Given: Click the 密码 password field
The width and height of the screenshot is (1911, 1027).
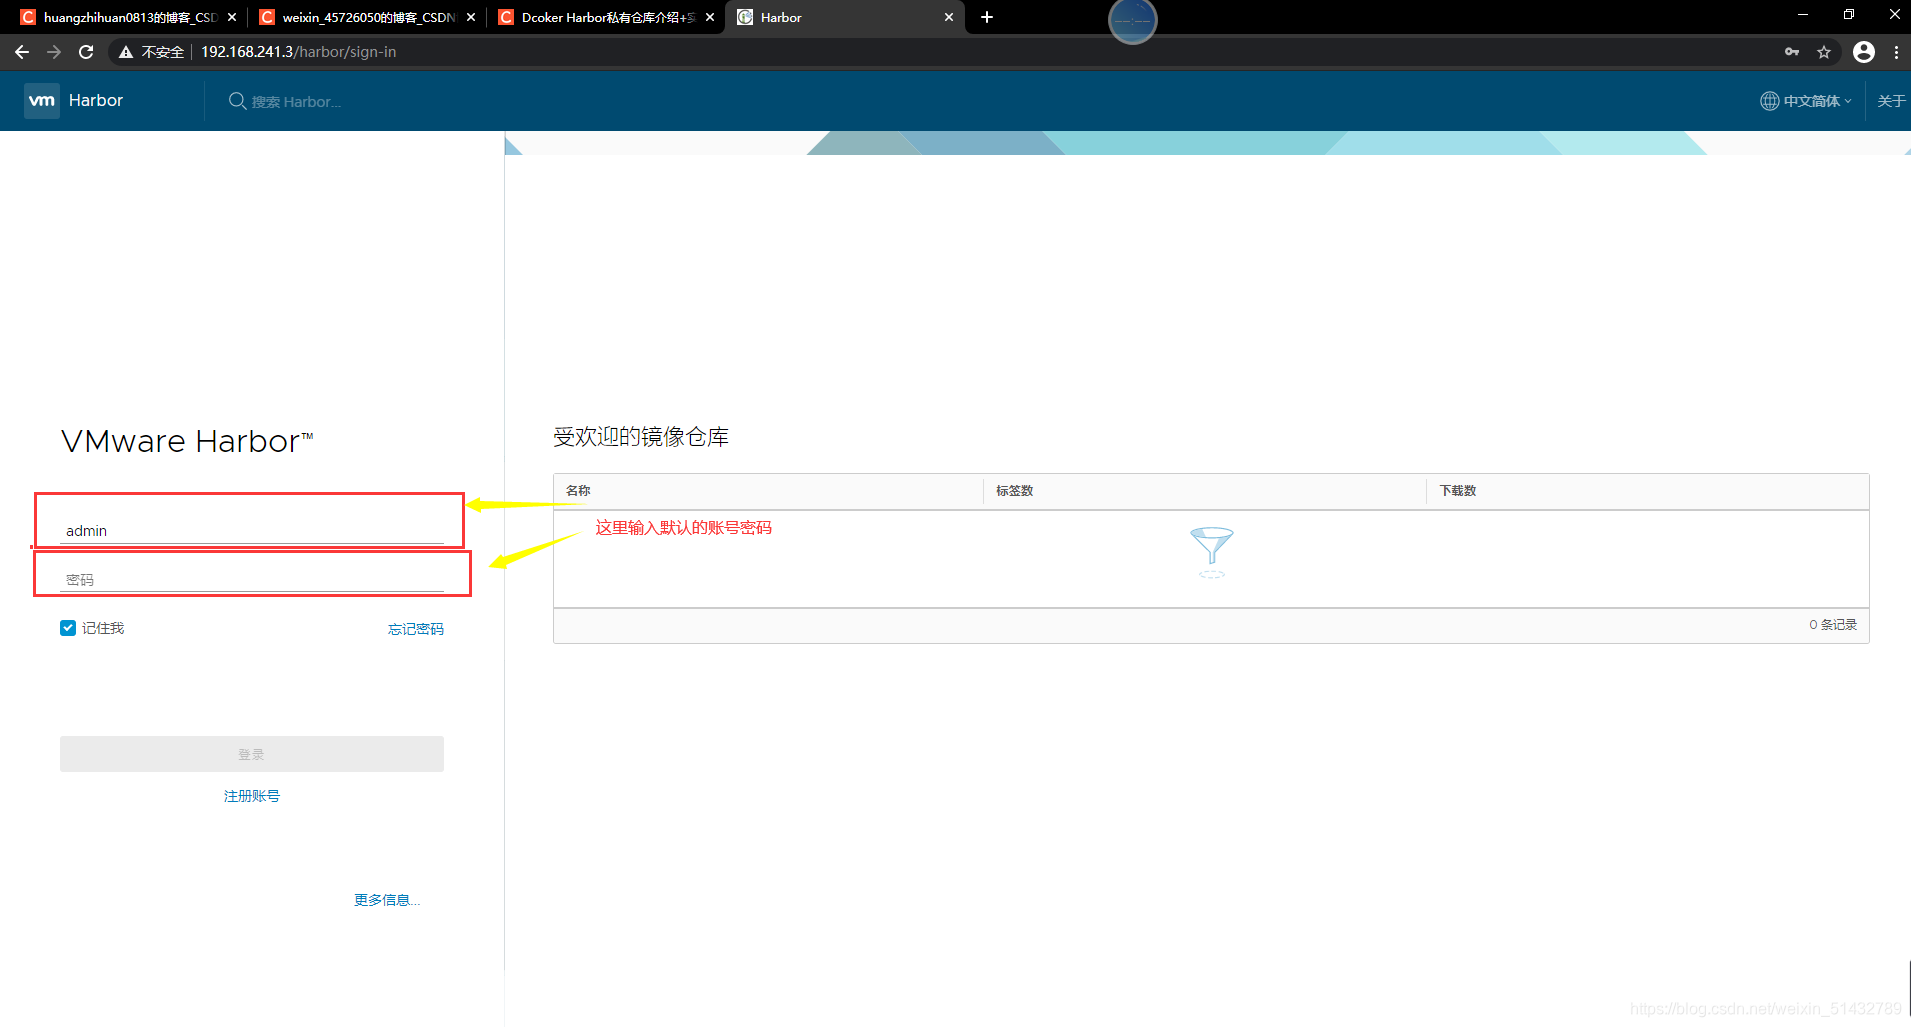Looking at the screenshot, I should tap(252, 580).
